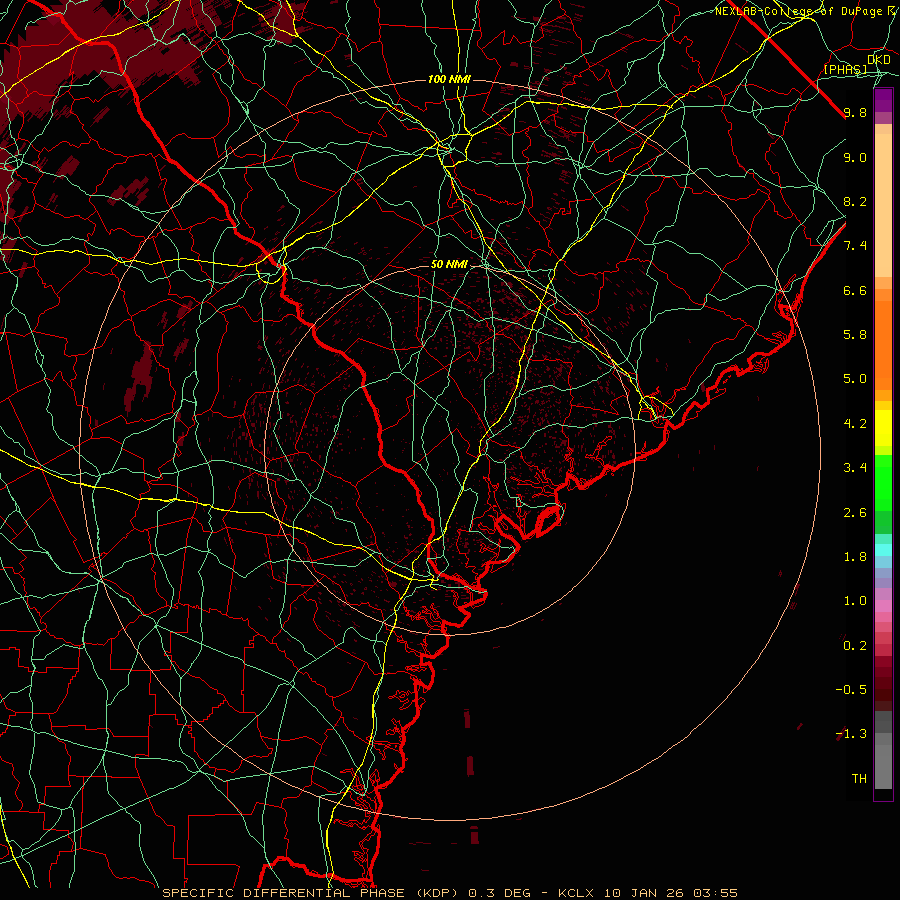Click the yellow segment of the color bar

pyautogui.click(x=883, y=428)
